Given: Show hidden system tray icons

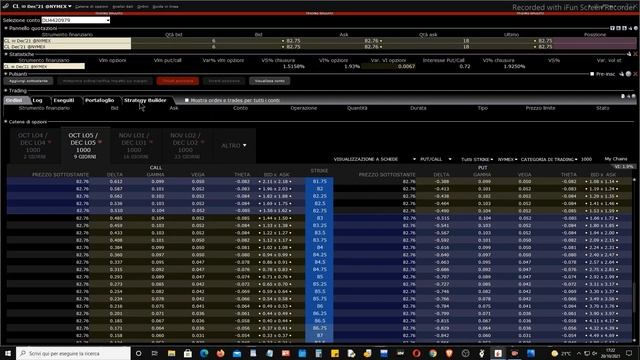Looking at the screenshot, I should tap(579, 353).
